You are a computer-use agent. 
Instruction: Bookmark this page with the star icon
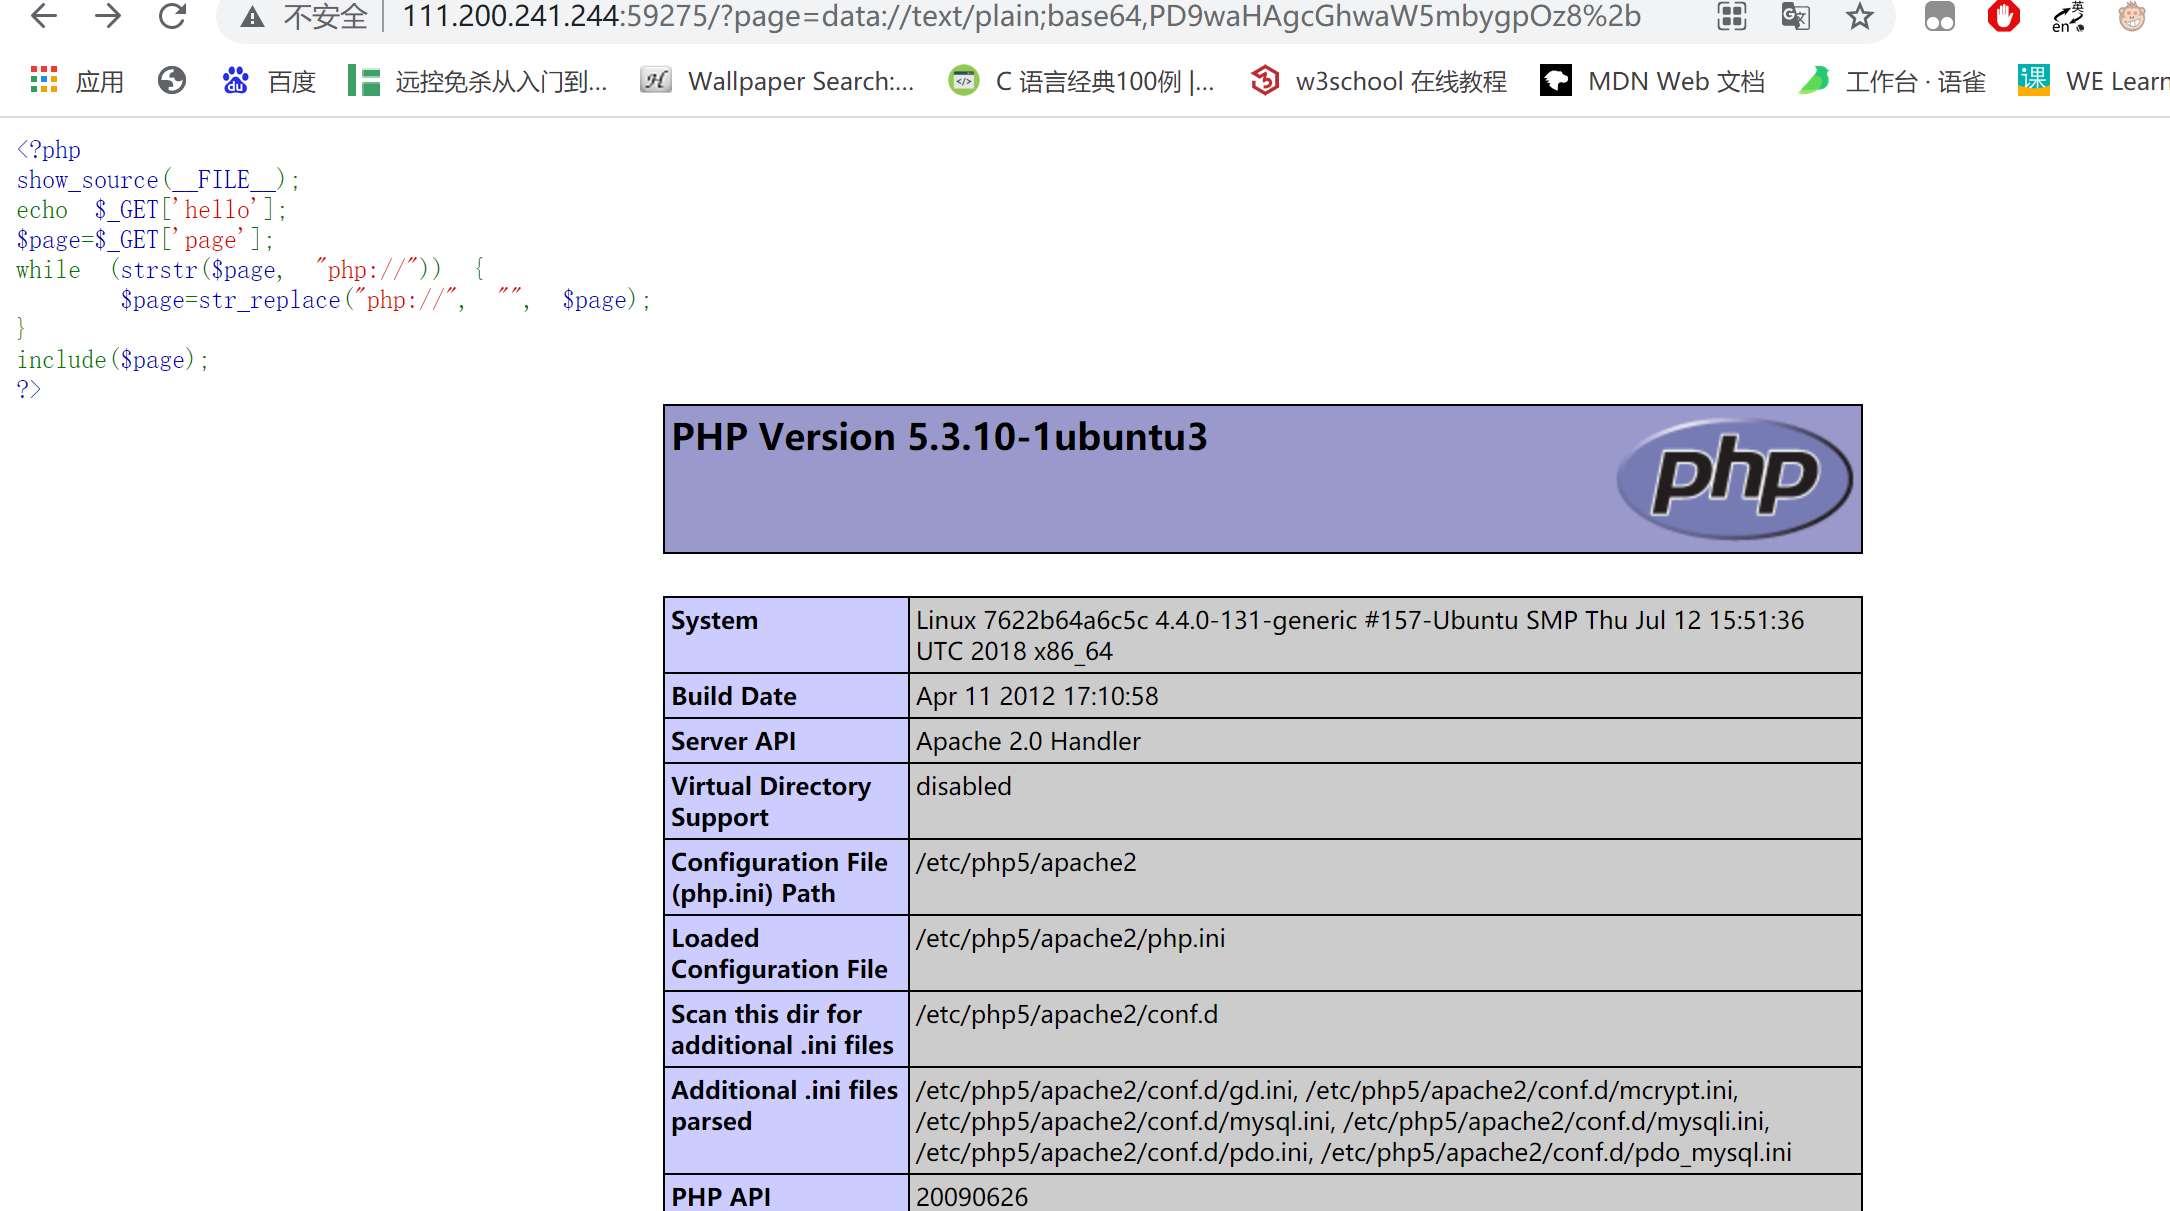pyautogui.click(x=1859, y=17)
